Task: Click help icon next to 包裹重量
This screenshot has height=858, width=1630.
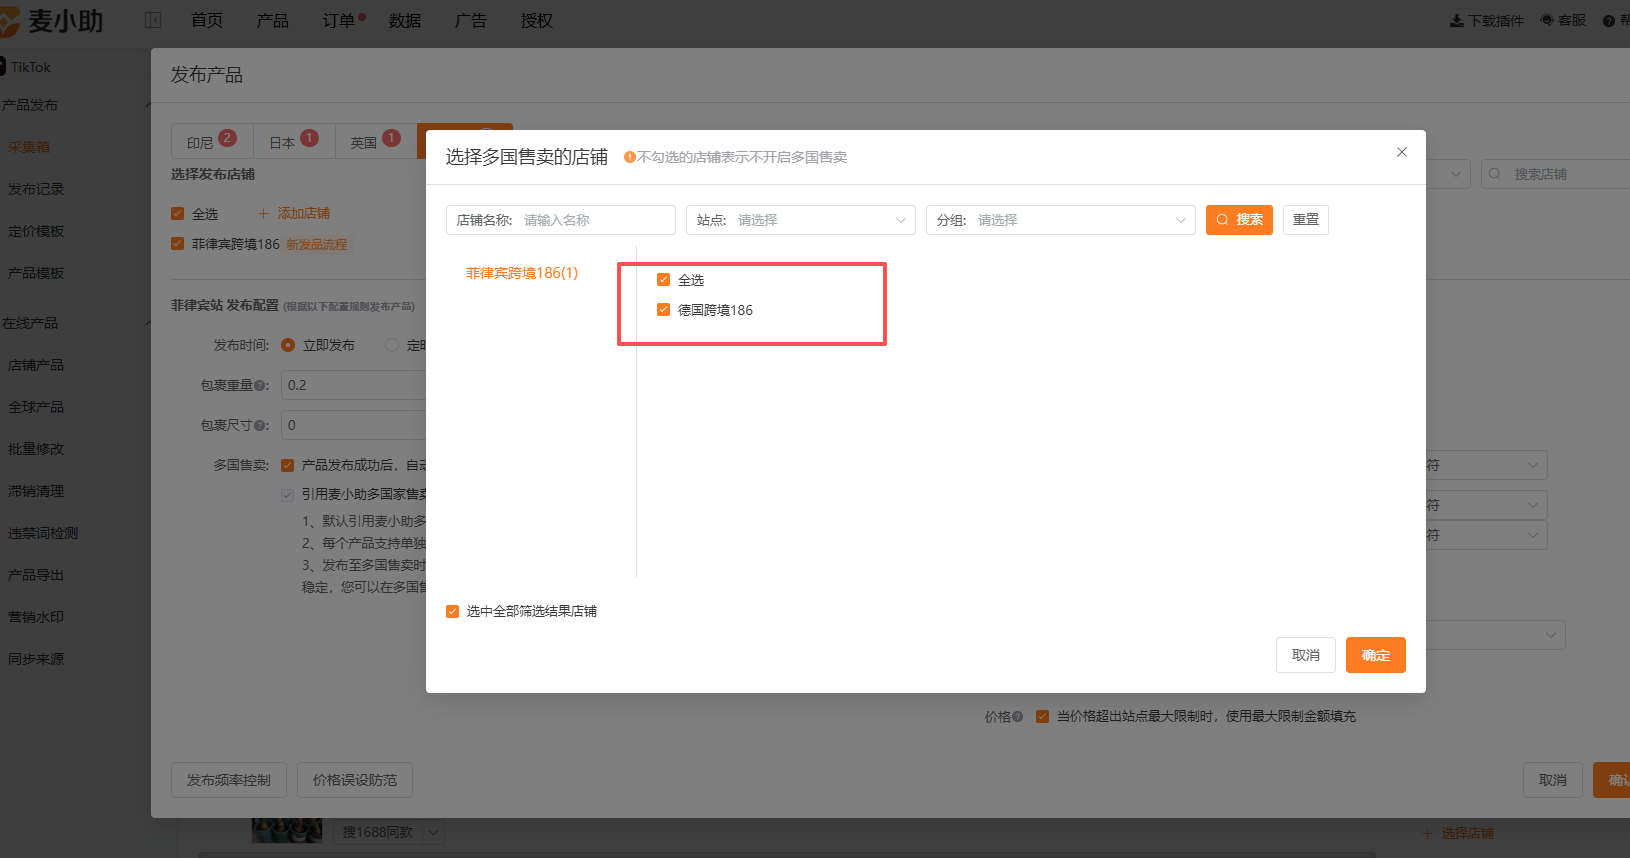Action: pos(261,385)
